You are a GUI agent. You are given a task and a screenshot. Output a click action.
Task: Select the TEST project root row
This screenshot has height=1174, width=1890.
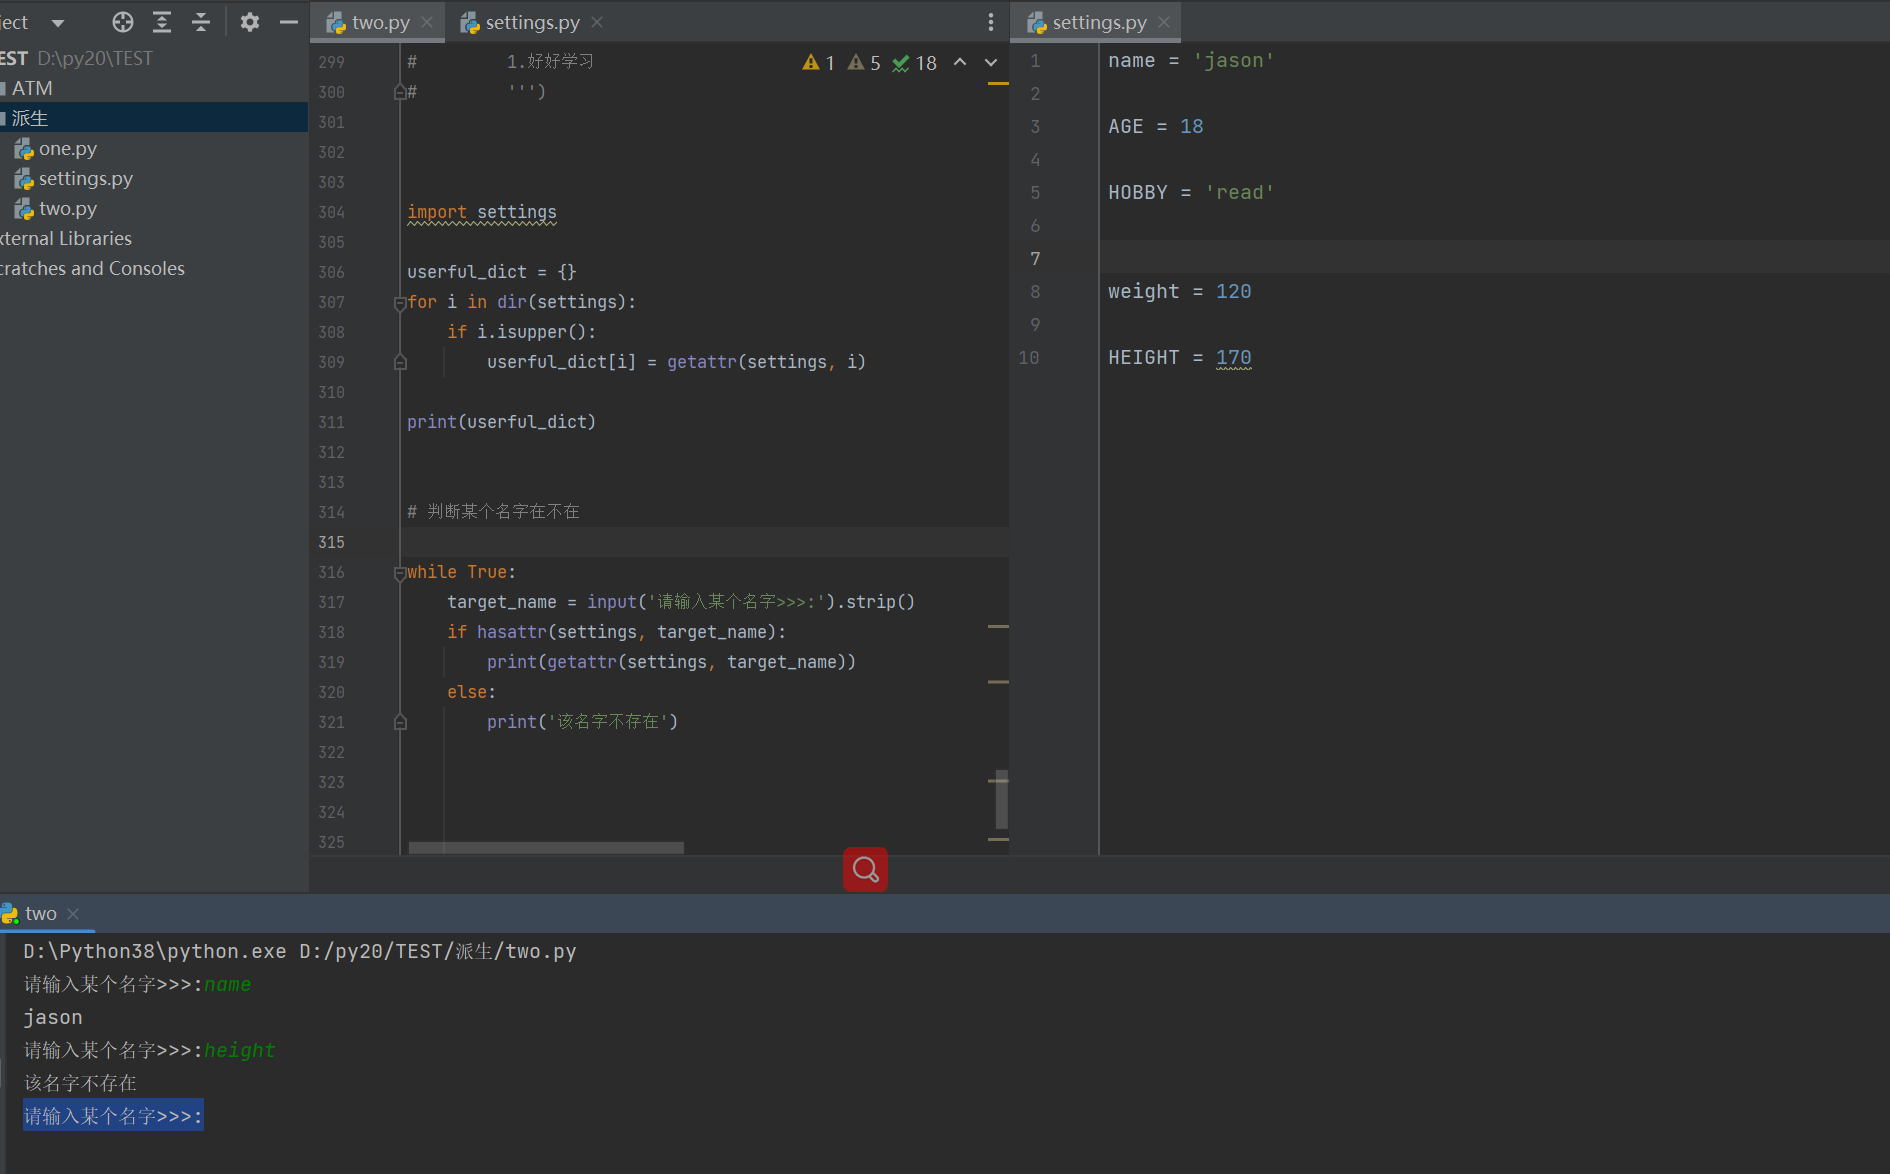pyautogui.click(x=77, y=58)
